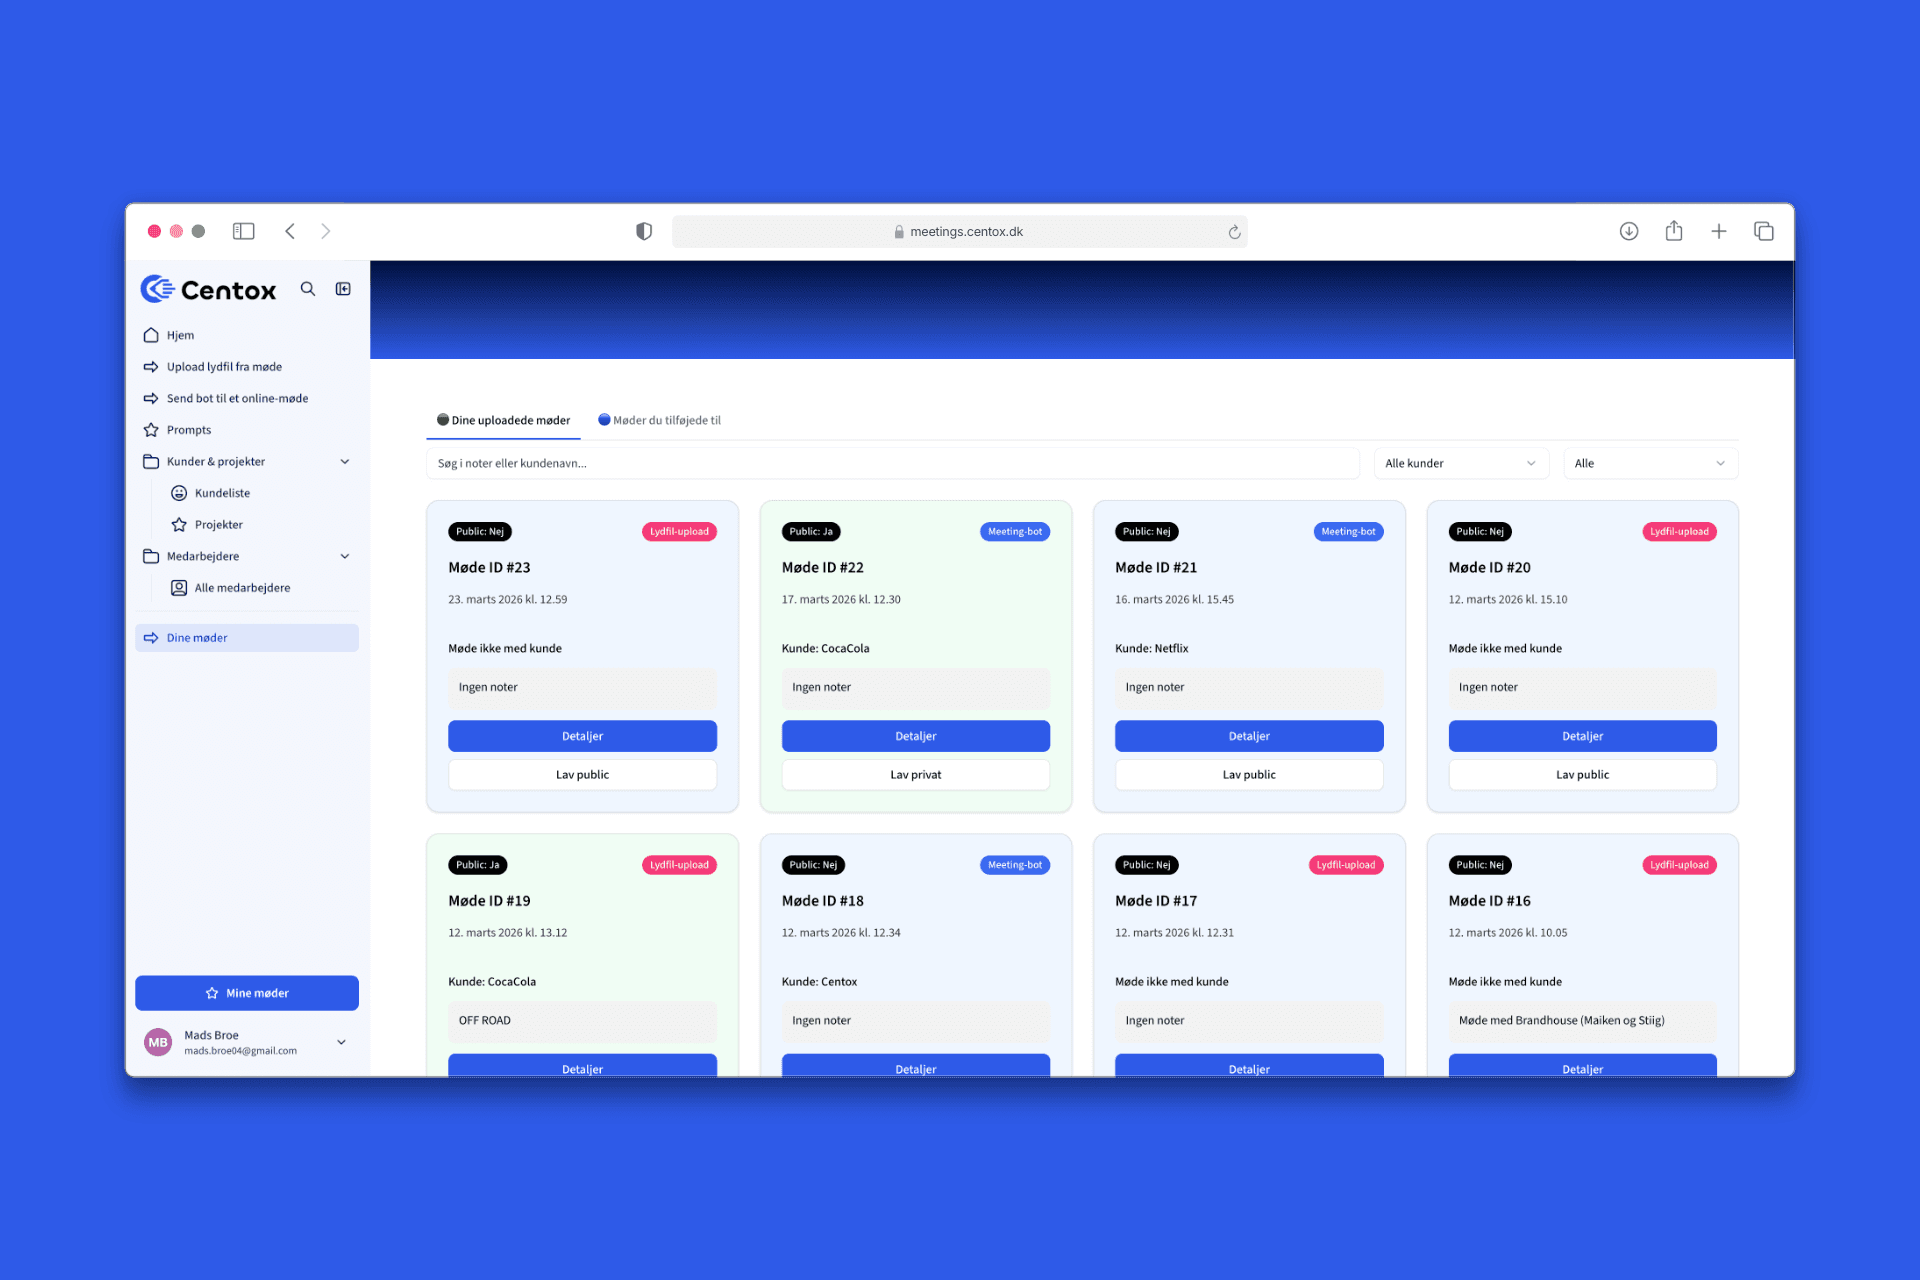Make Møde ID #22 private
The width and height of the screenshot is (1920, 1280).
[x=915, y=775]
